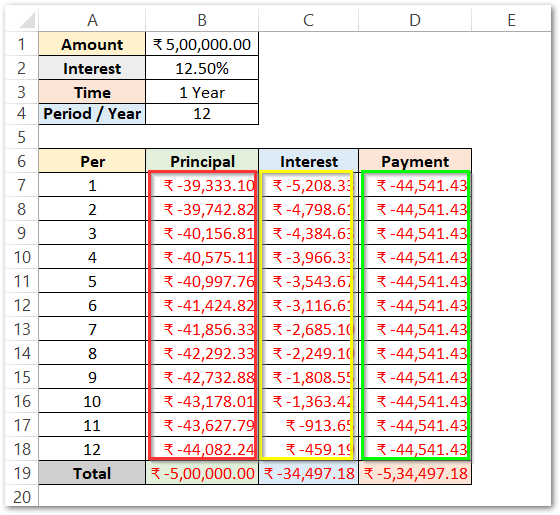
Task: Select principal cell ₹ -40,156.81
Action: pyautogui.click(x=202, y=233)
